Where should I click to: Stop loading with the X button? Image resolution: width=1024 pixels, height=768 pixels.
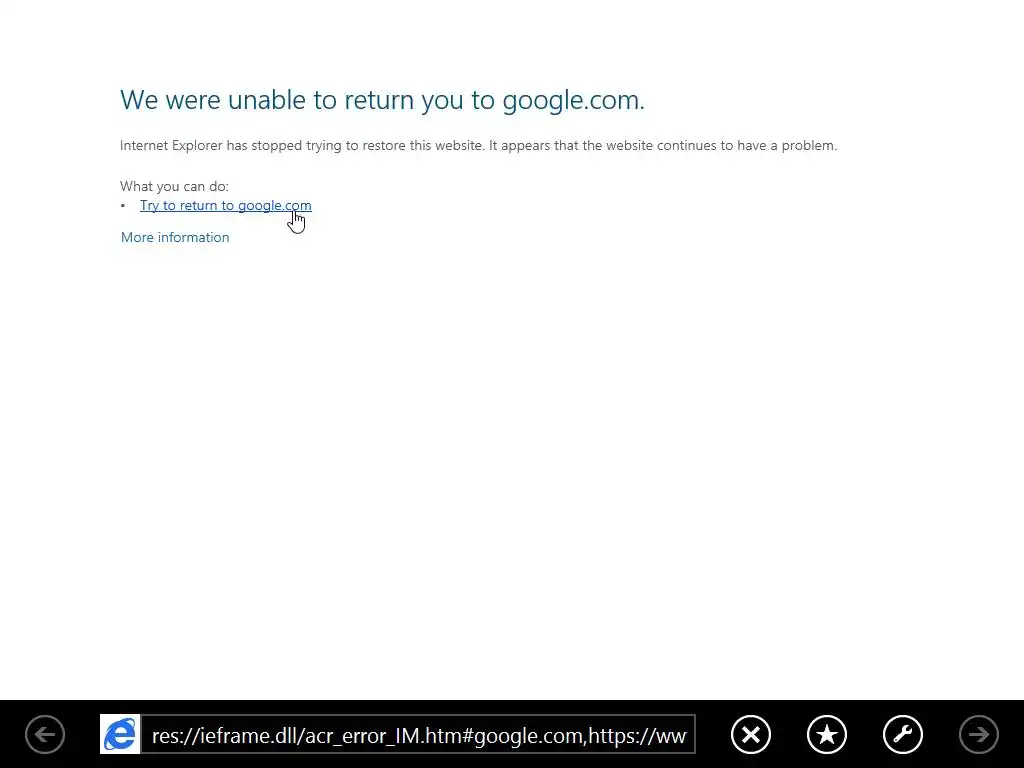(x=751, y=735)
